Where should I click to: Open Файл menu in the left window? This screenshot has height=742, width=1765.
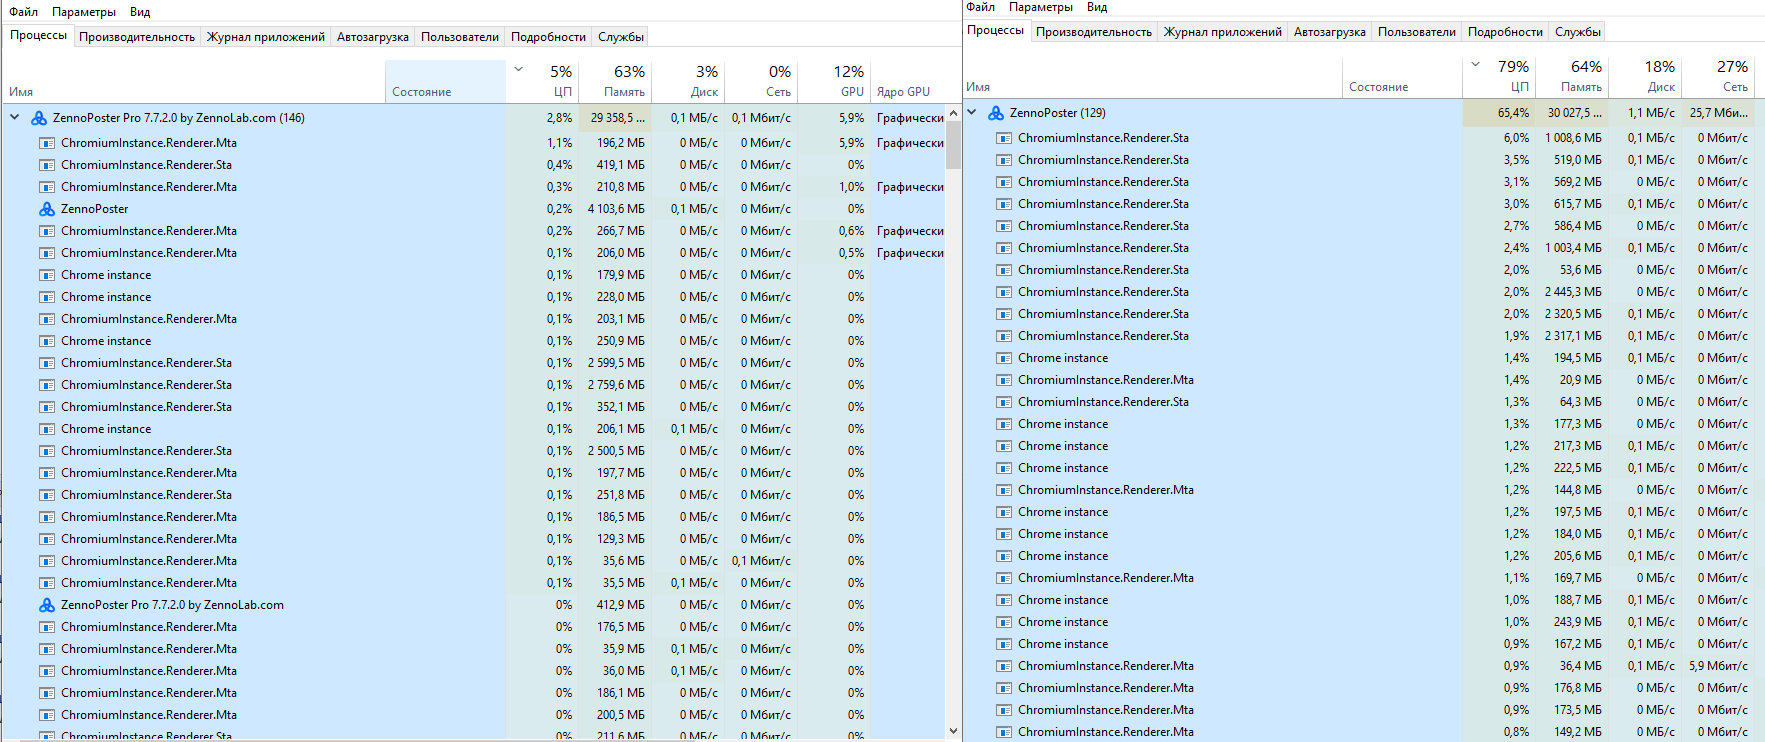(x=24, y=12)
